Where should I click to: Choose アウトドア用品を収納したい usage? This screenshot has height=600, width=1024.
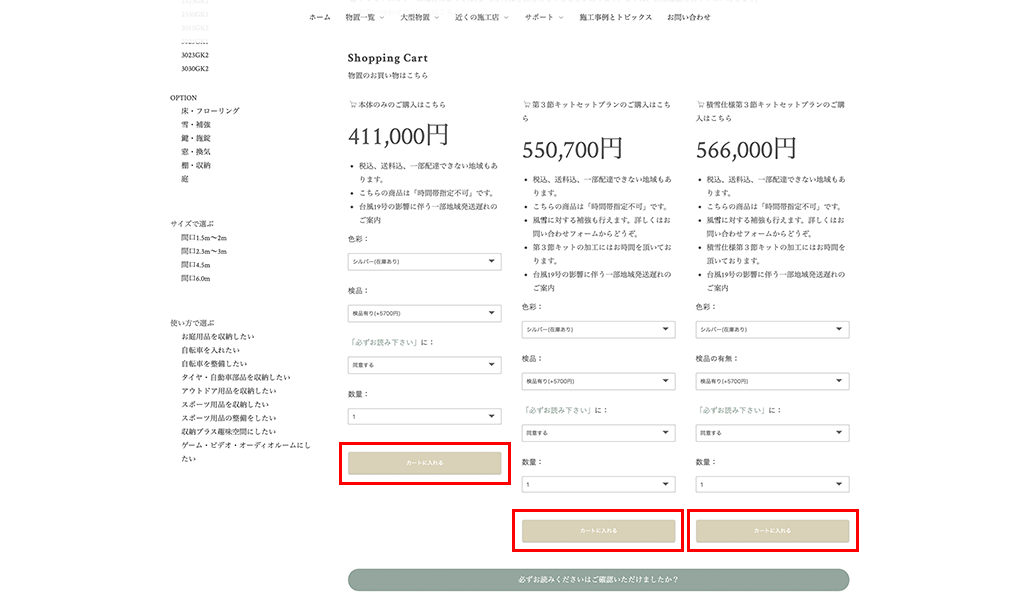[229, 391]
